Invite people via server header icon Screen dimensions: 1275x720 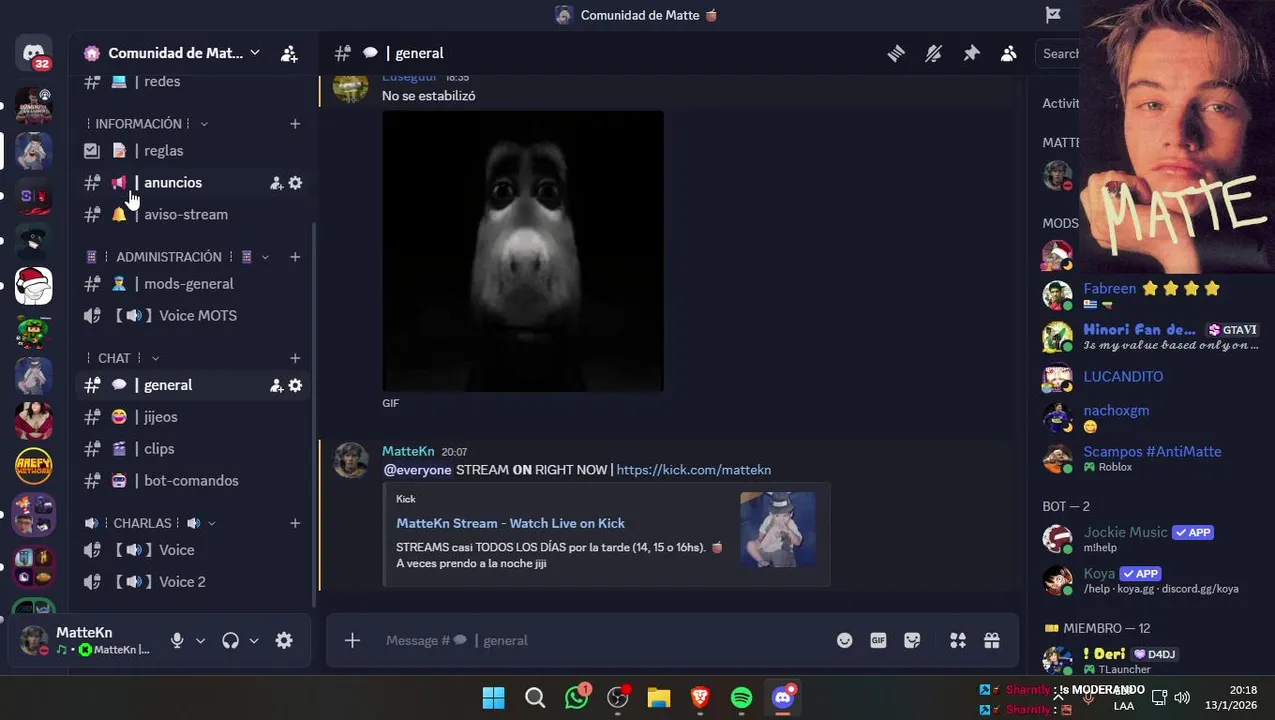tap(289, 53)
